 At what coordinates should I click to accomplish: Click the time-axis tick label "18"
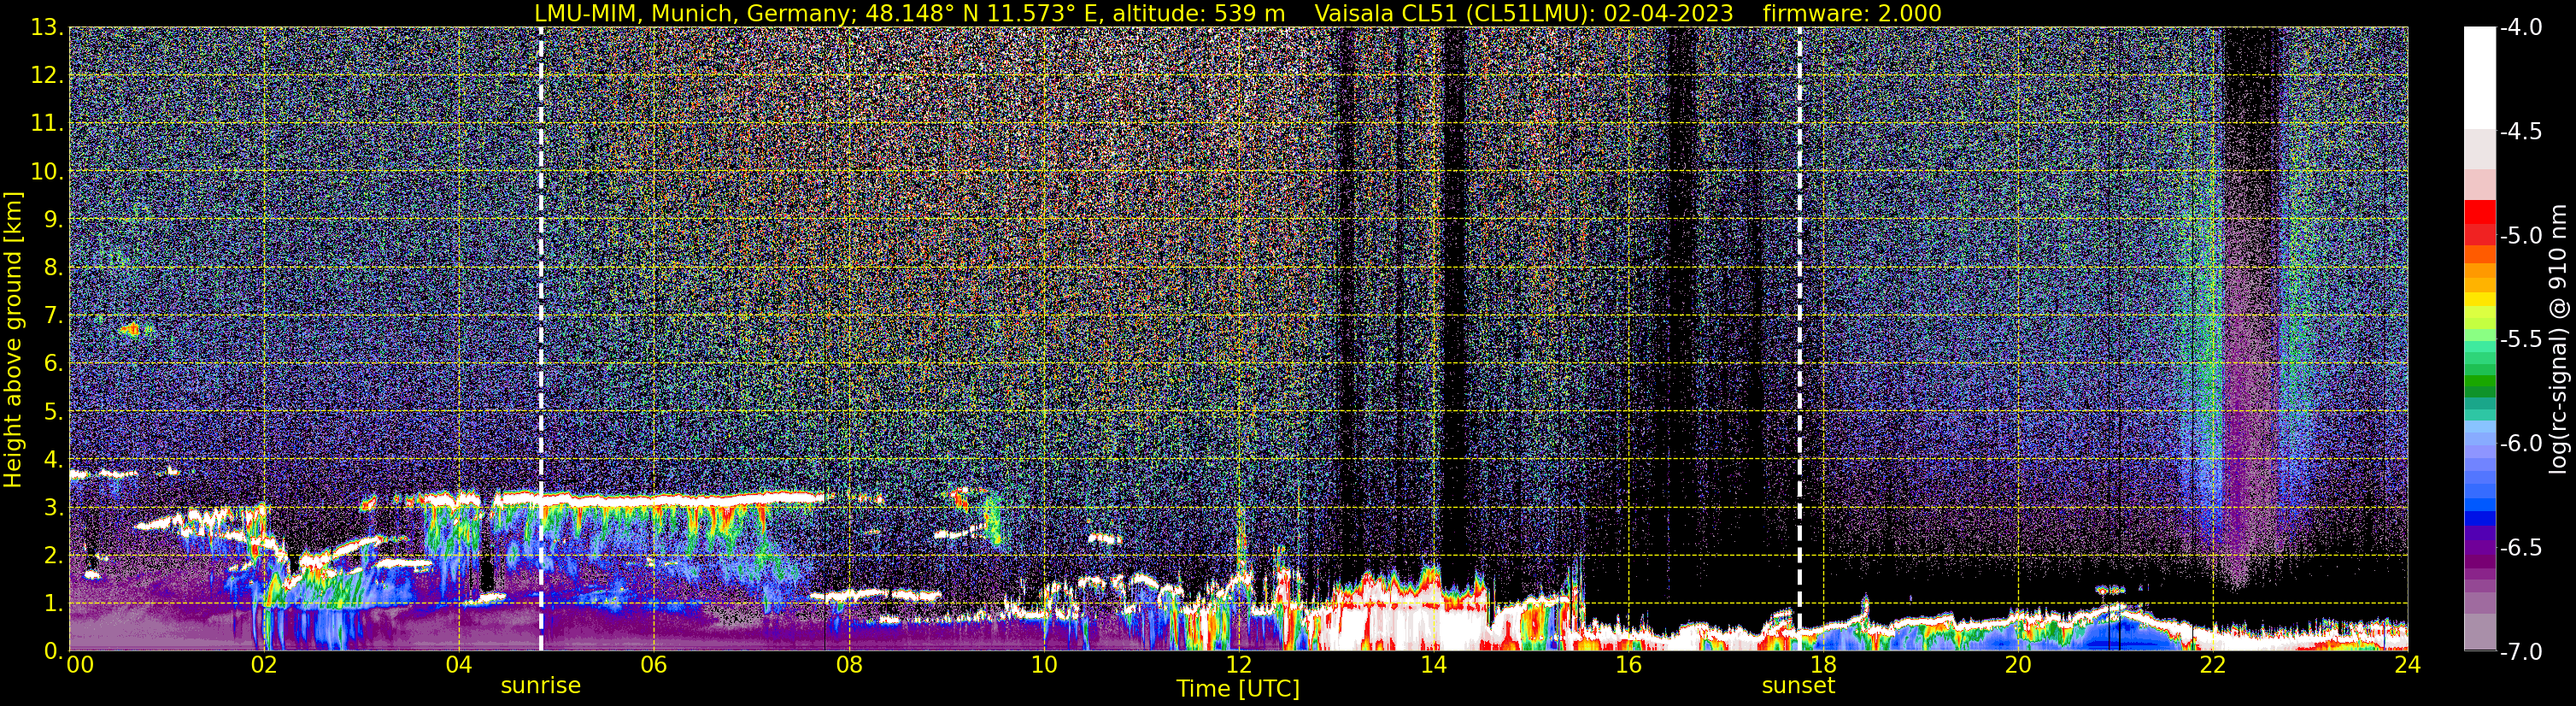click(x=1824, y=665)
